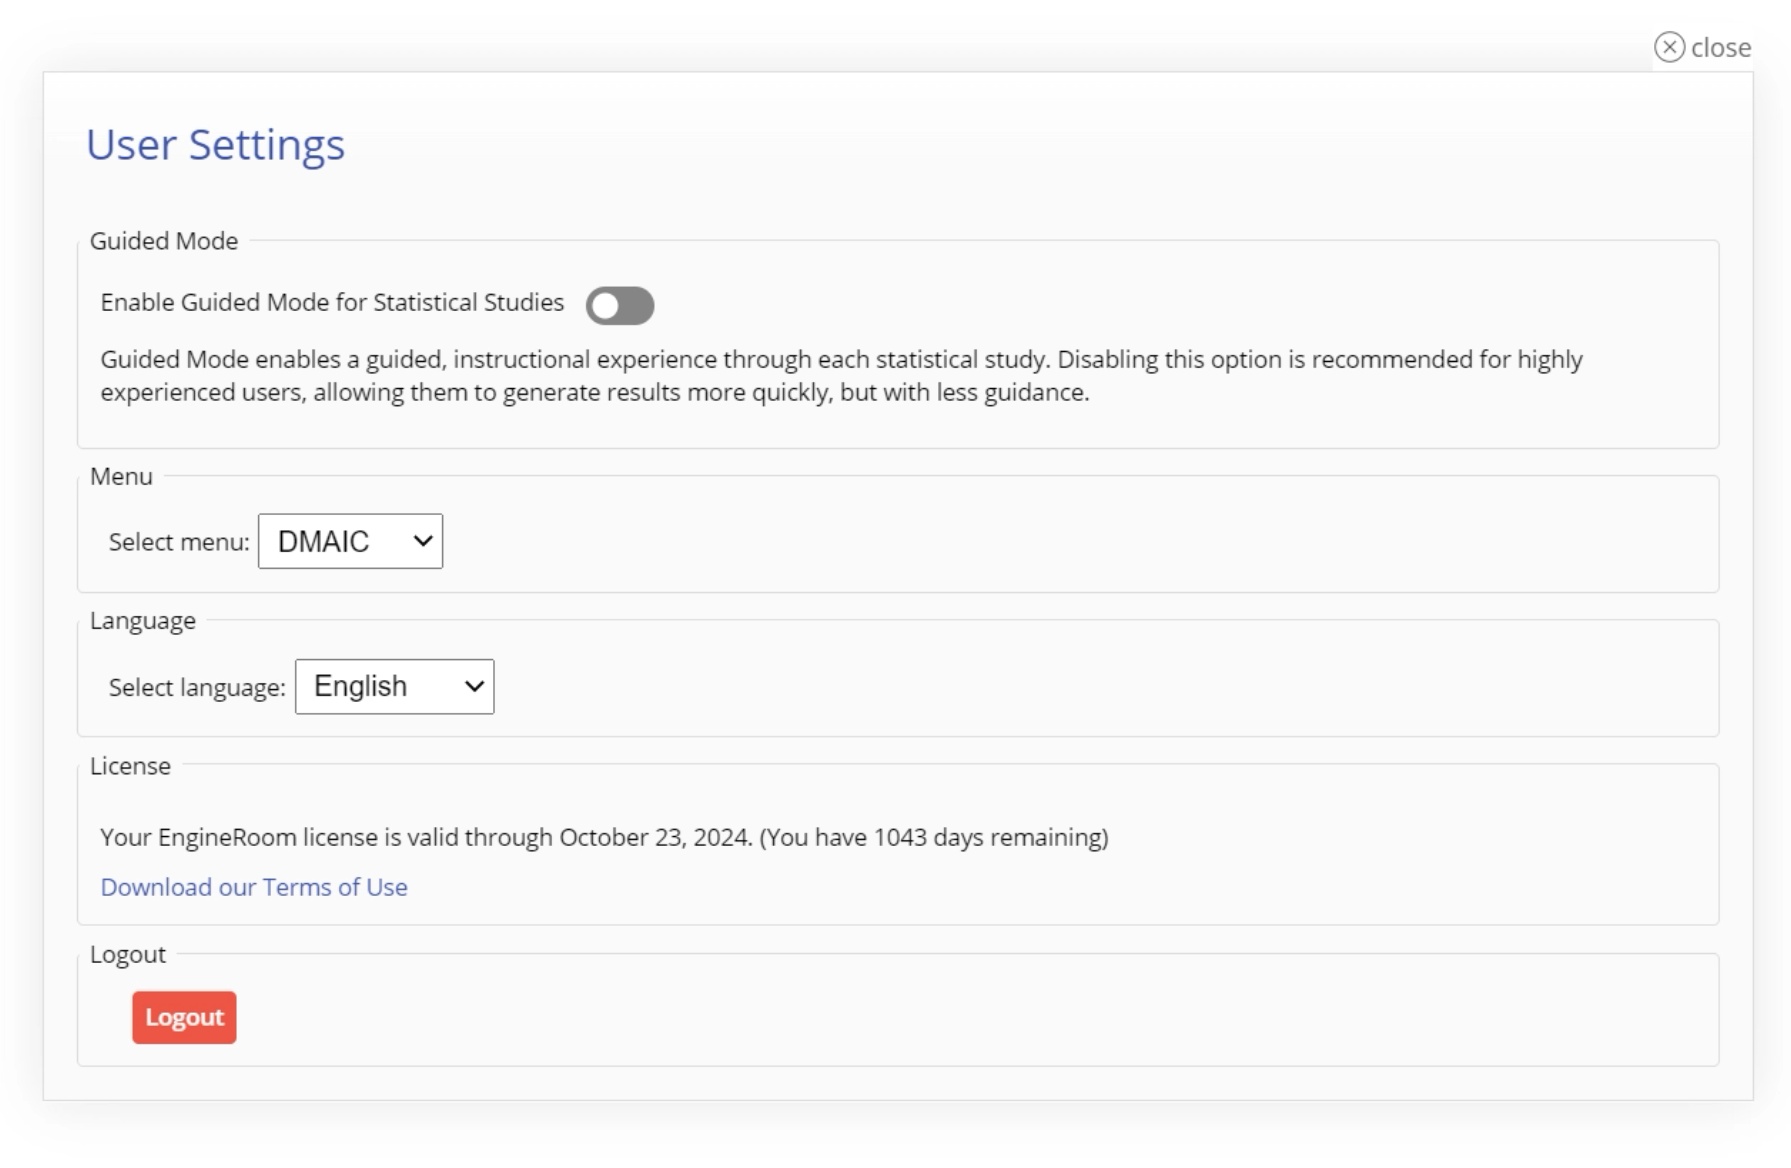1791x1168 pixels.
Task: Click the 'Select menu:' label
Action: [x=179, y=542]
